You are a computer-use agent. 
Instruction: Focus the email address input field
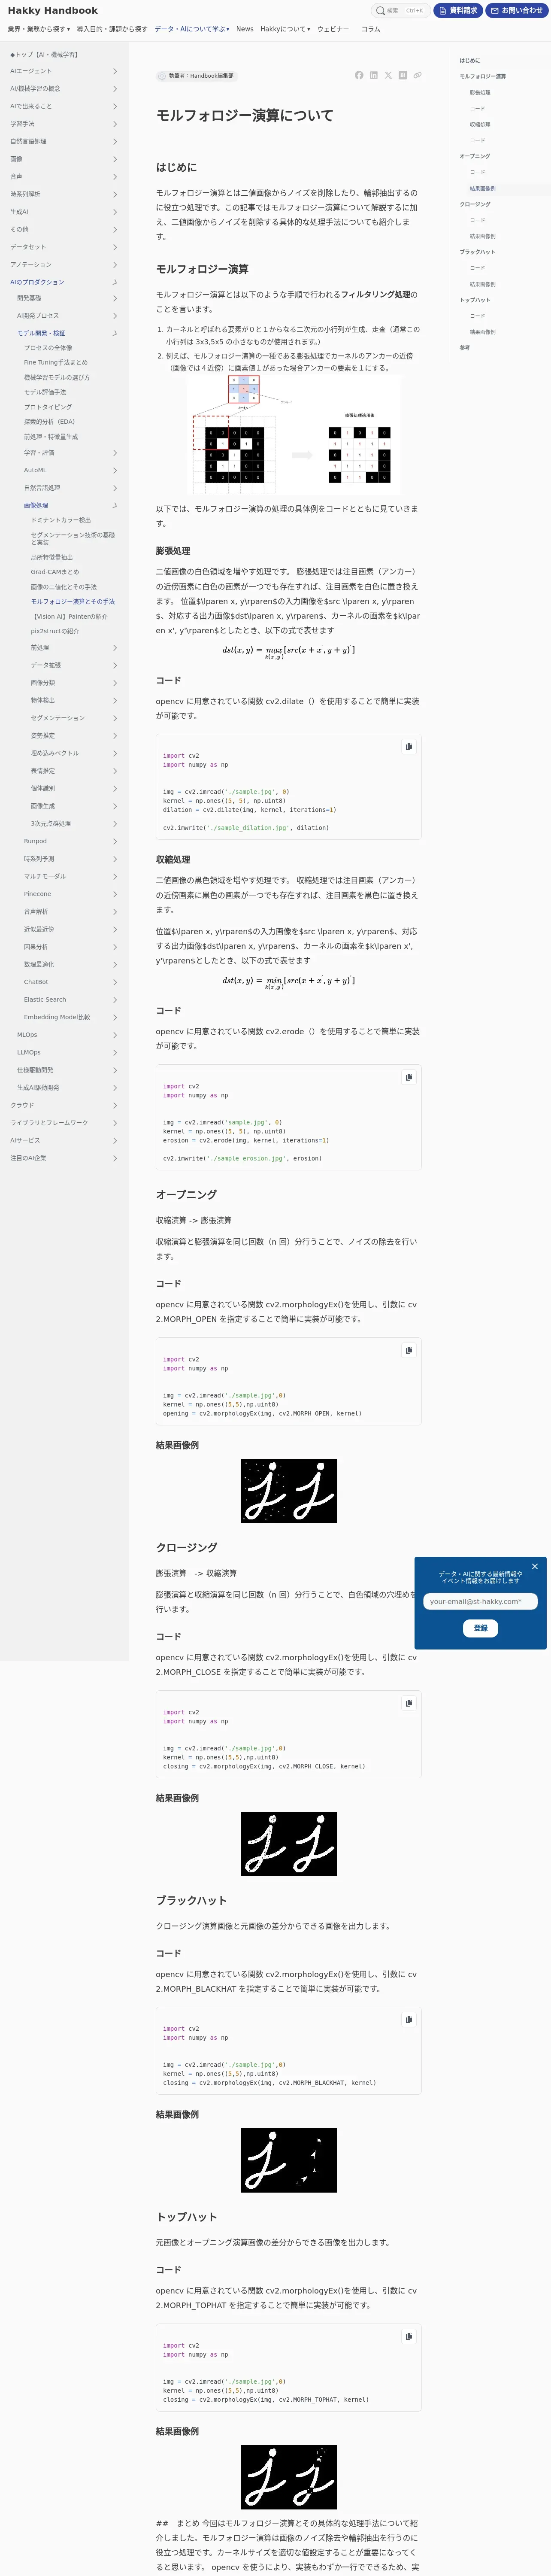pos(480,1601)
